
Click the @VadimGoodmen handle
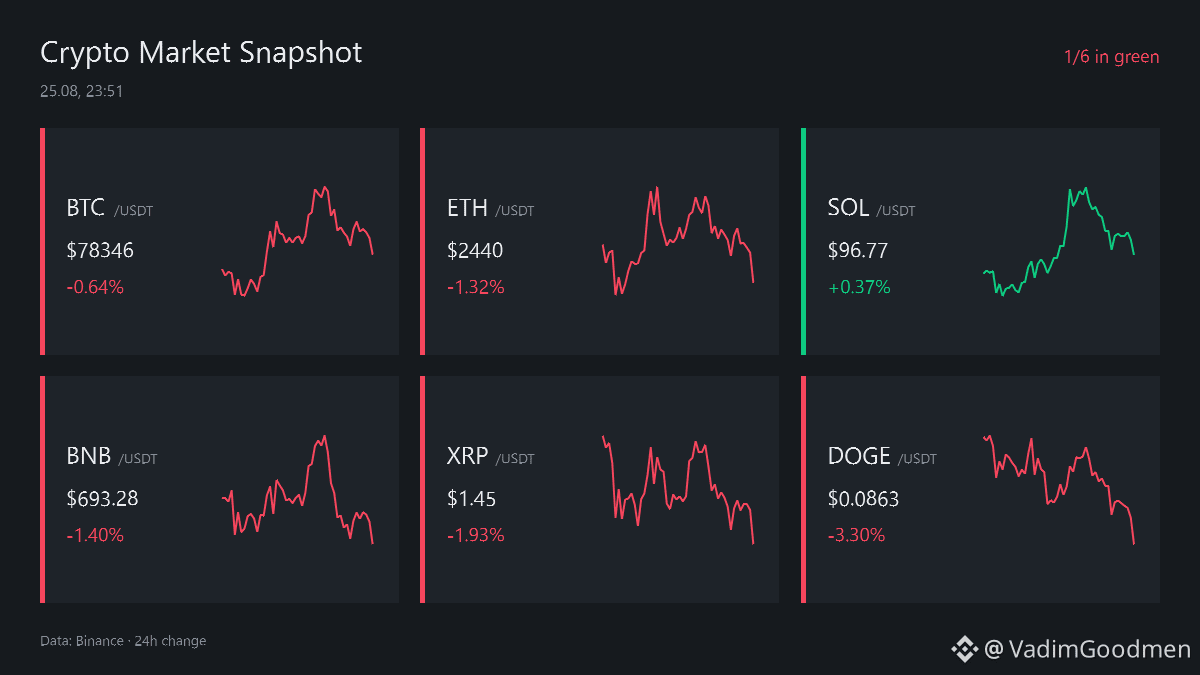click(x=1088, y=650)
